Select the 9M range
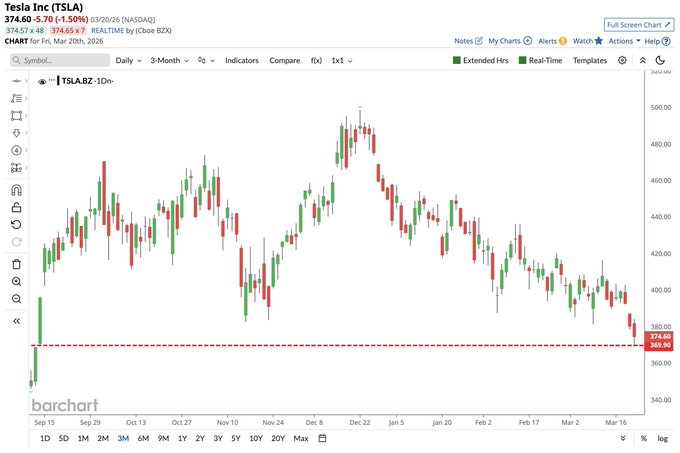This screenshot has width=680, height=453. coord(163,438)
